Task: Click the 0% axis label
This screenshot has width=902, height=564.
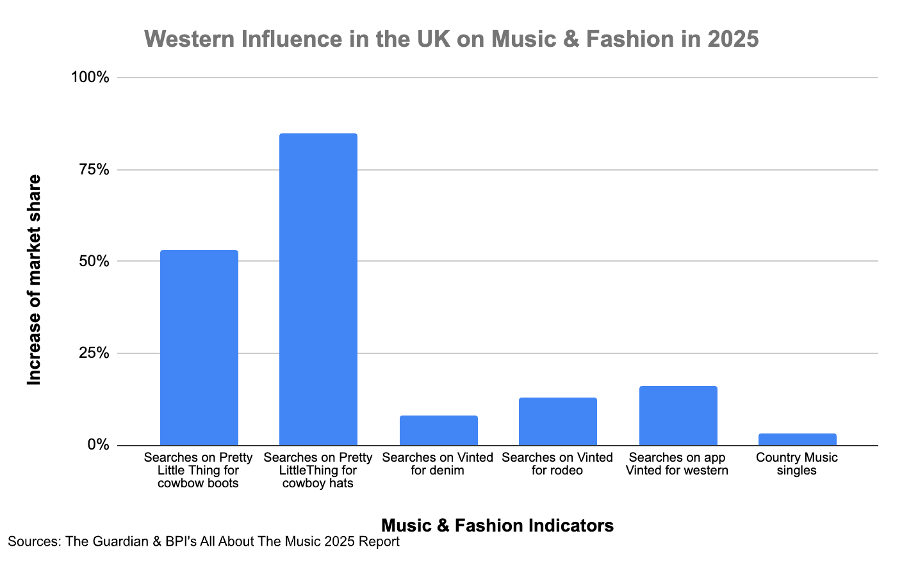Action: click(x=98, y=445)
